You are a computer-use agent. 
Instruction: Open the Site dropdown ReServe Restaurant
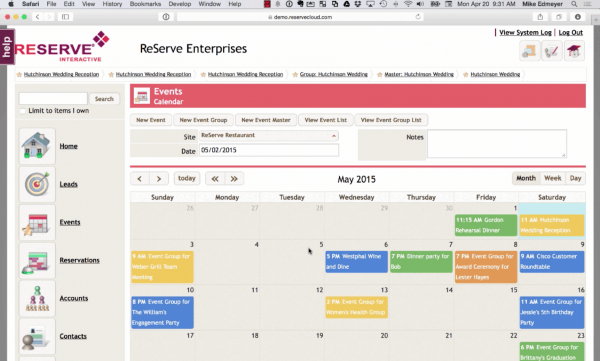(269, 136)
